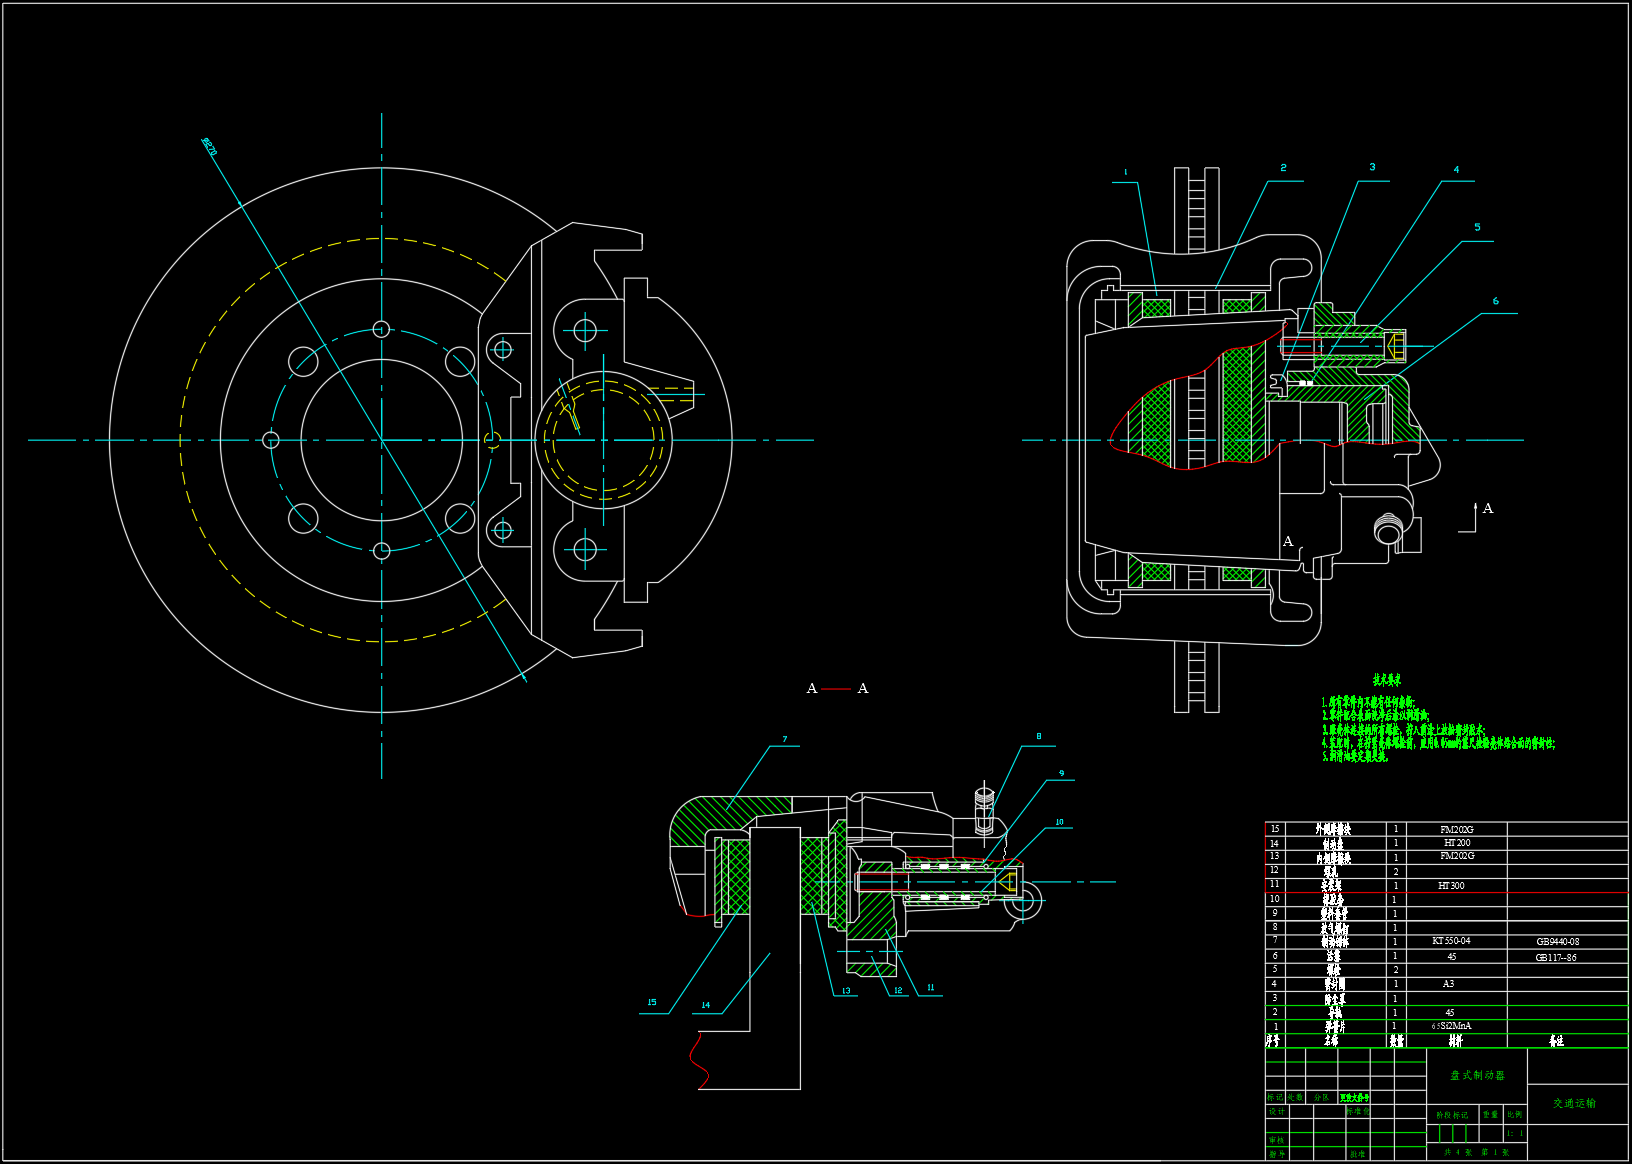Click callout number 15 below section view
Image resolution: width=1632 pixels, height=1164 pixels.
652,1002
